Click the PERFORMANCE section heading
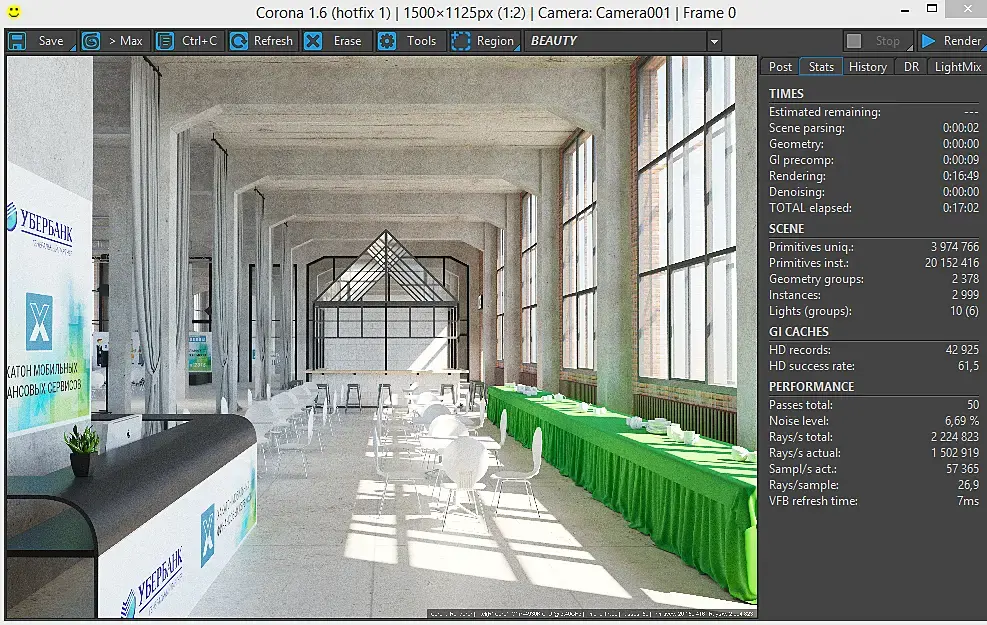This screenshot has width=987, height=625. [x=811, y=386]
